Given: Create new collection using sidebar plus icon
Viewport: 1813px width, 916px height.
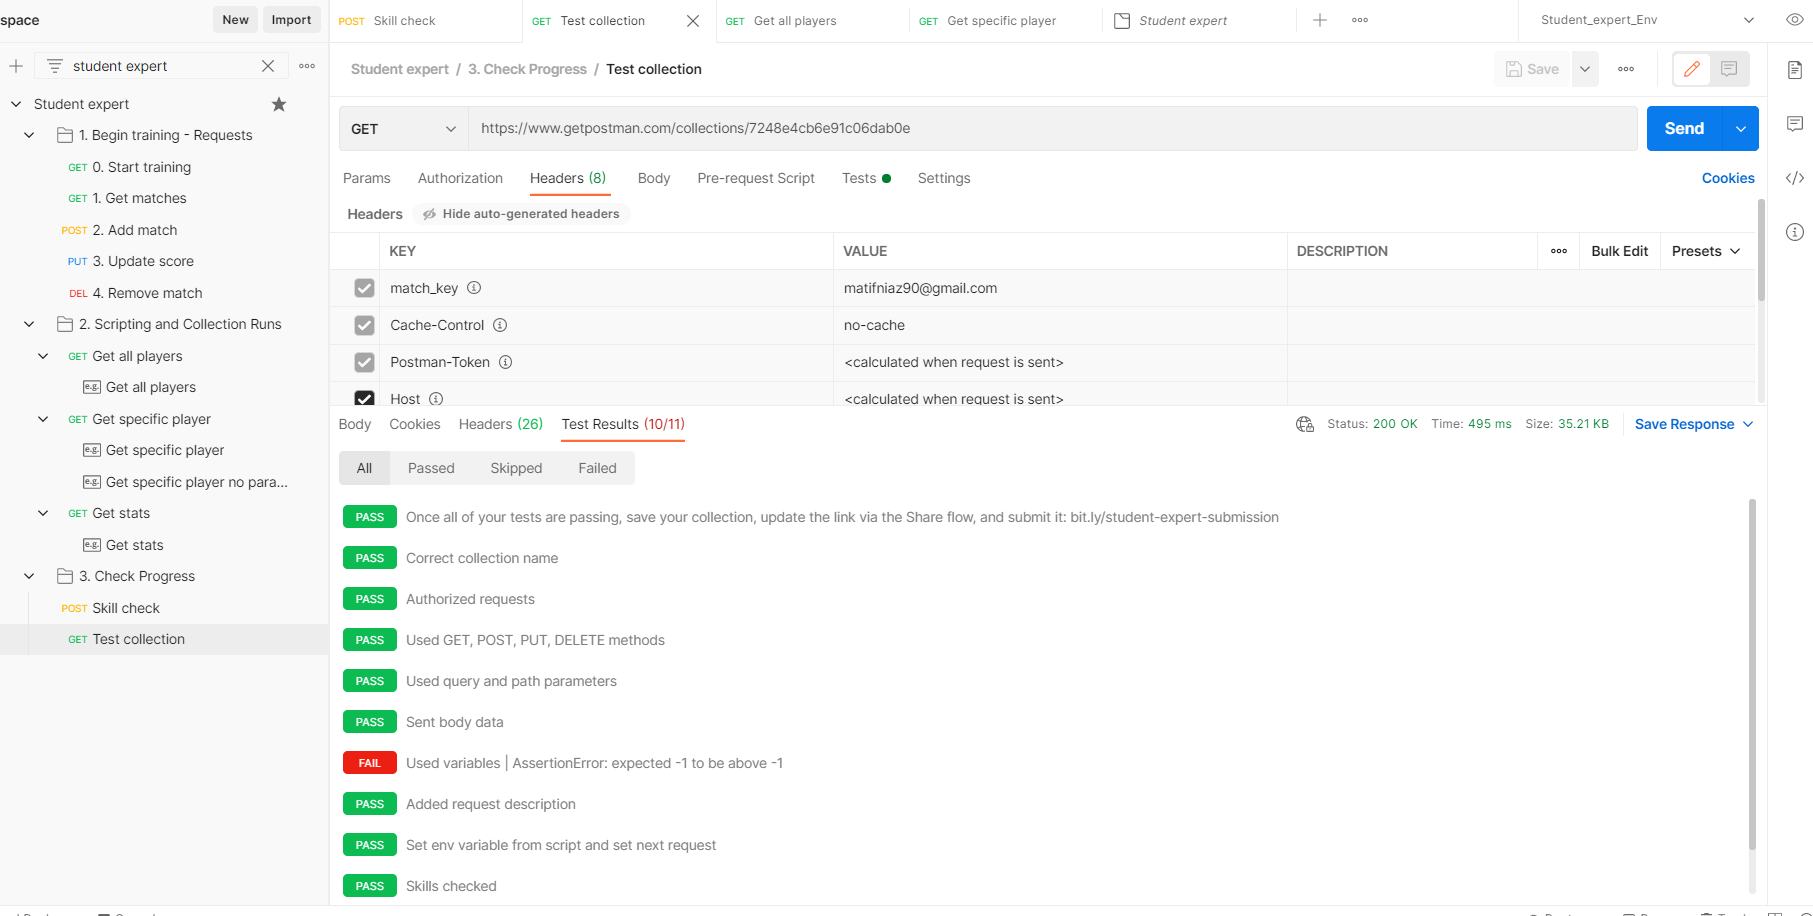Looking at the screenshot, I should pyautogui.click(x=16, y=66).
